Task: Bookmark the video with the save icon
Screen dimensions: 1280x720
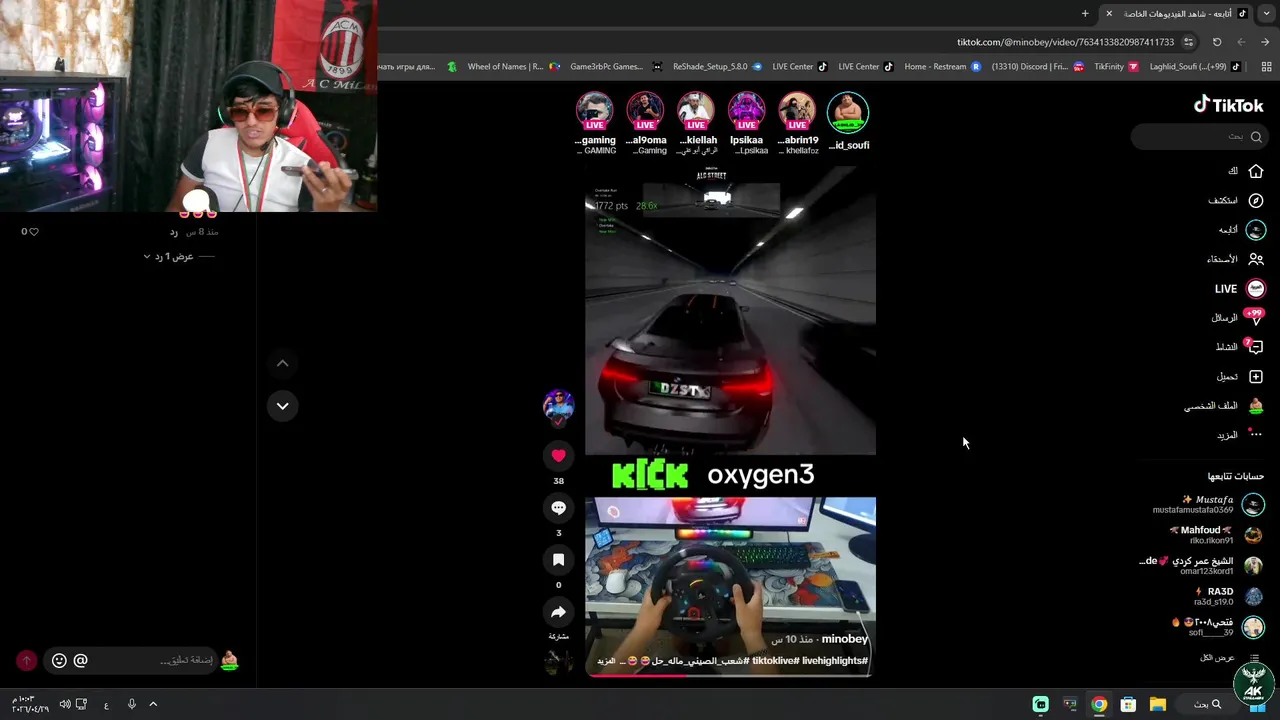Action: pos(558,560)
